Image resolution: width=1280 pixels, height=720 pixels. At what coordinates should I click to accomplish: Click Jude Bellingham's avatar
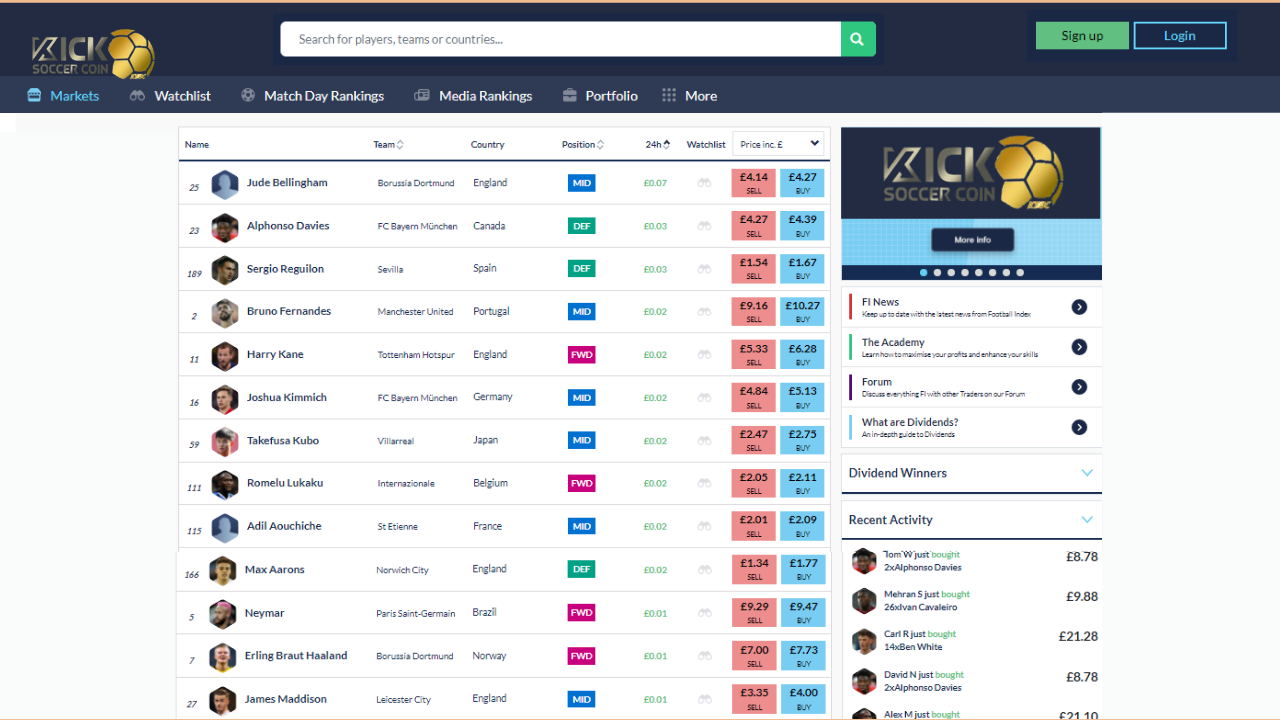[225, 184]
